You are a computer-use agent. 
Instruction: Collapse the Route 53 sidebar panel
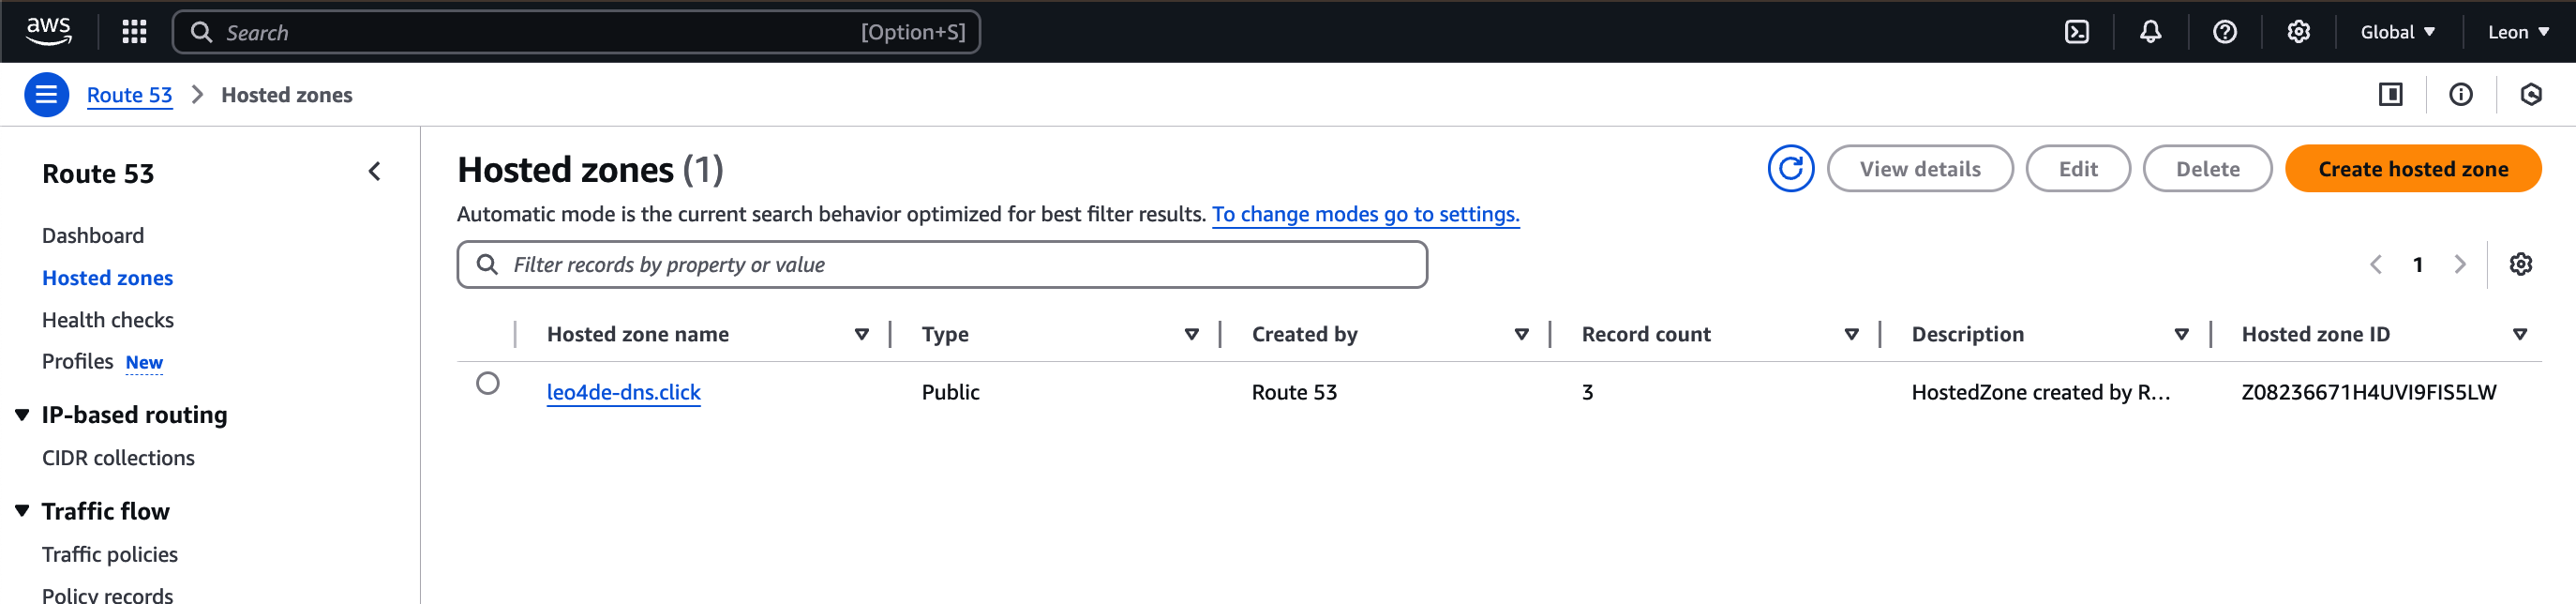(375, 172)
